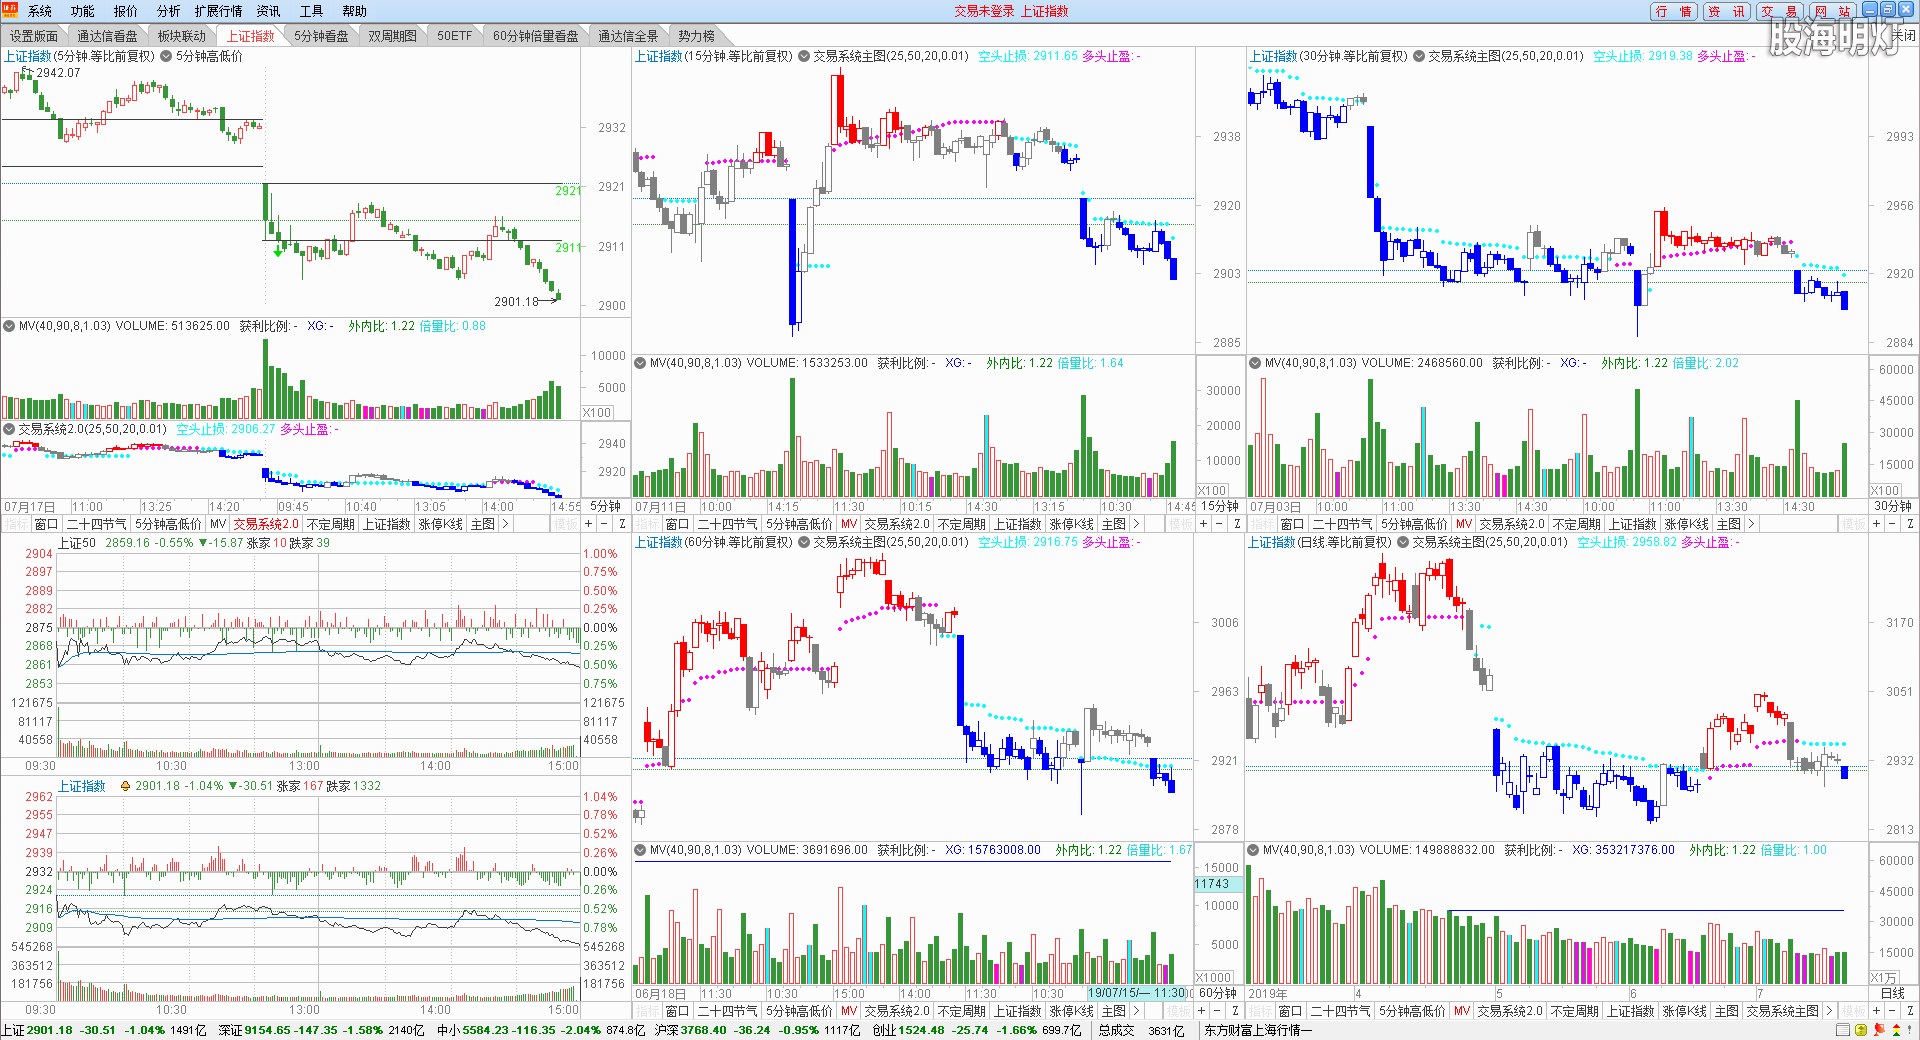The image size is (1920, 1040).
Task: Switch to the 板块联动 tab
Action: 182,36
